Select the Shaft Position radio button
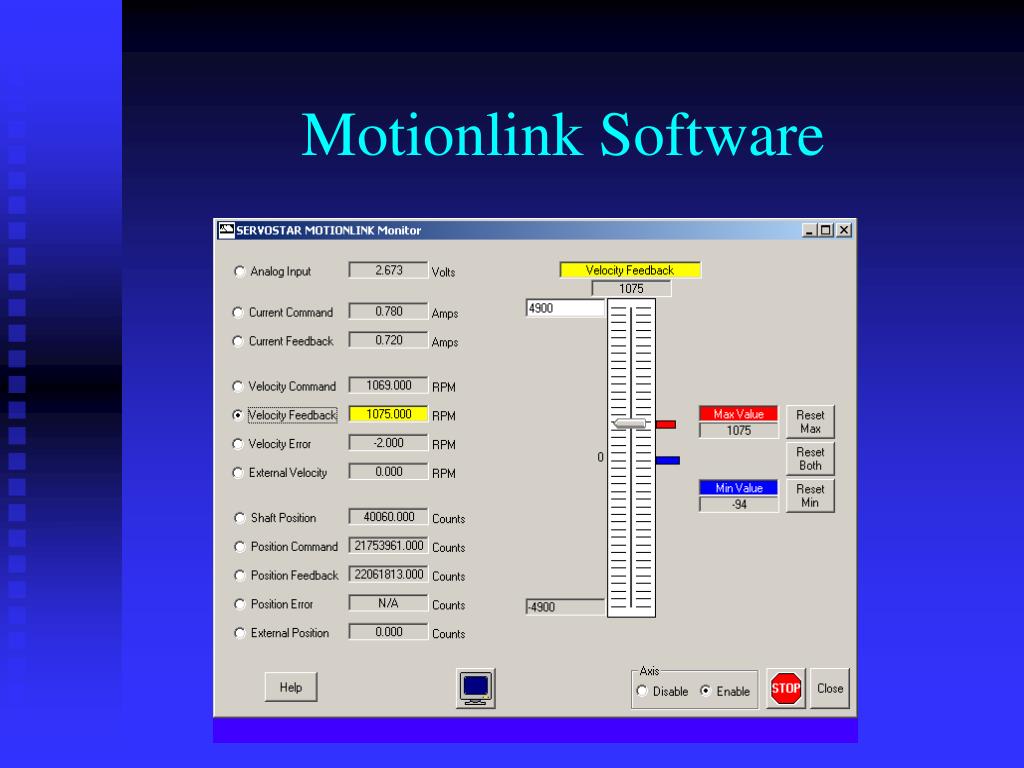 [x=239, y=518]
